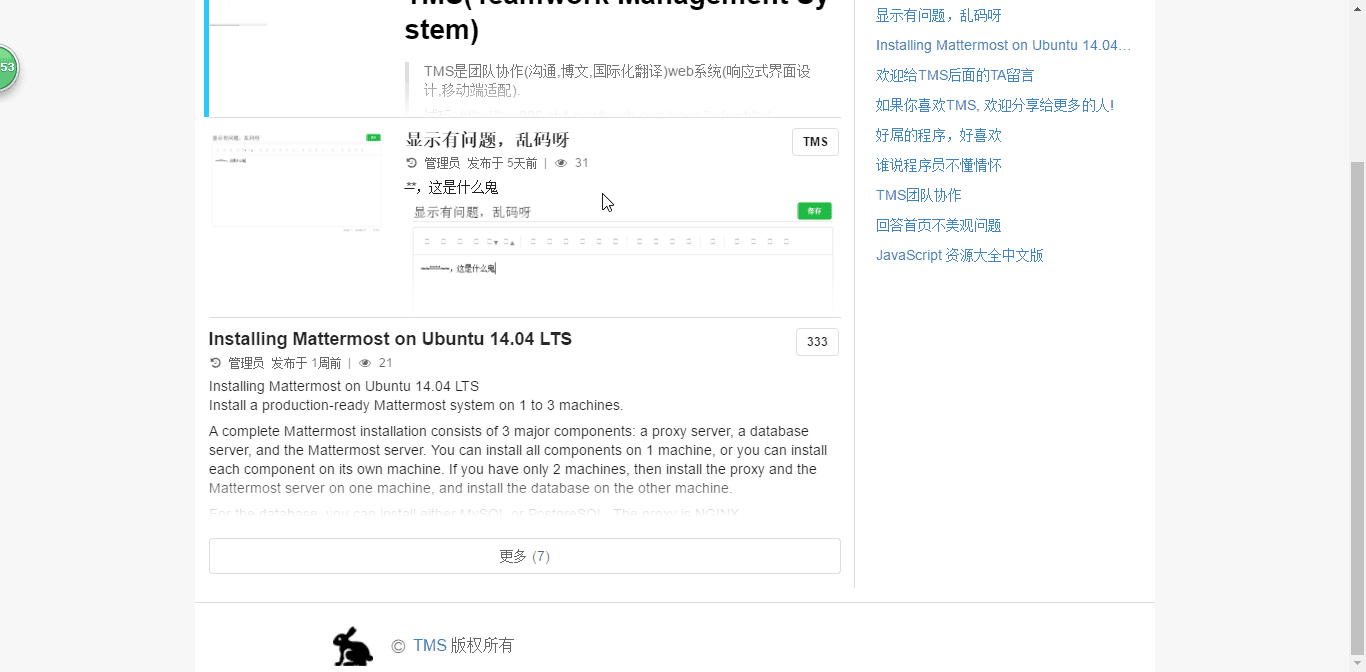Viewport: 1366px width, 672px height.
Task: Click the eye view-count icon beside 31
Action: coord(562,162)
